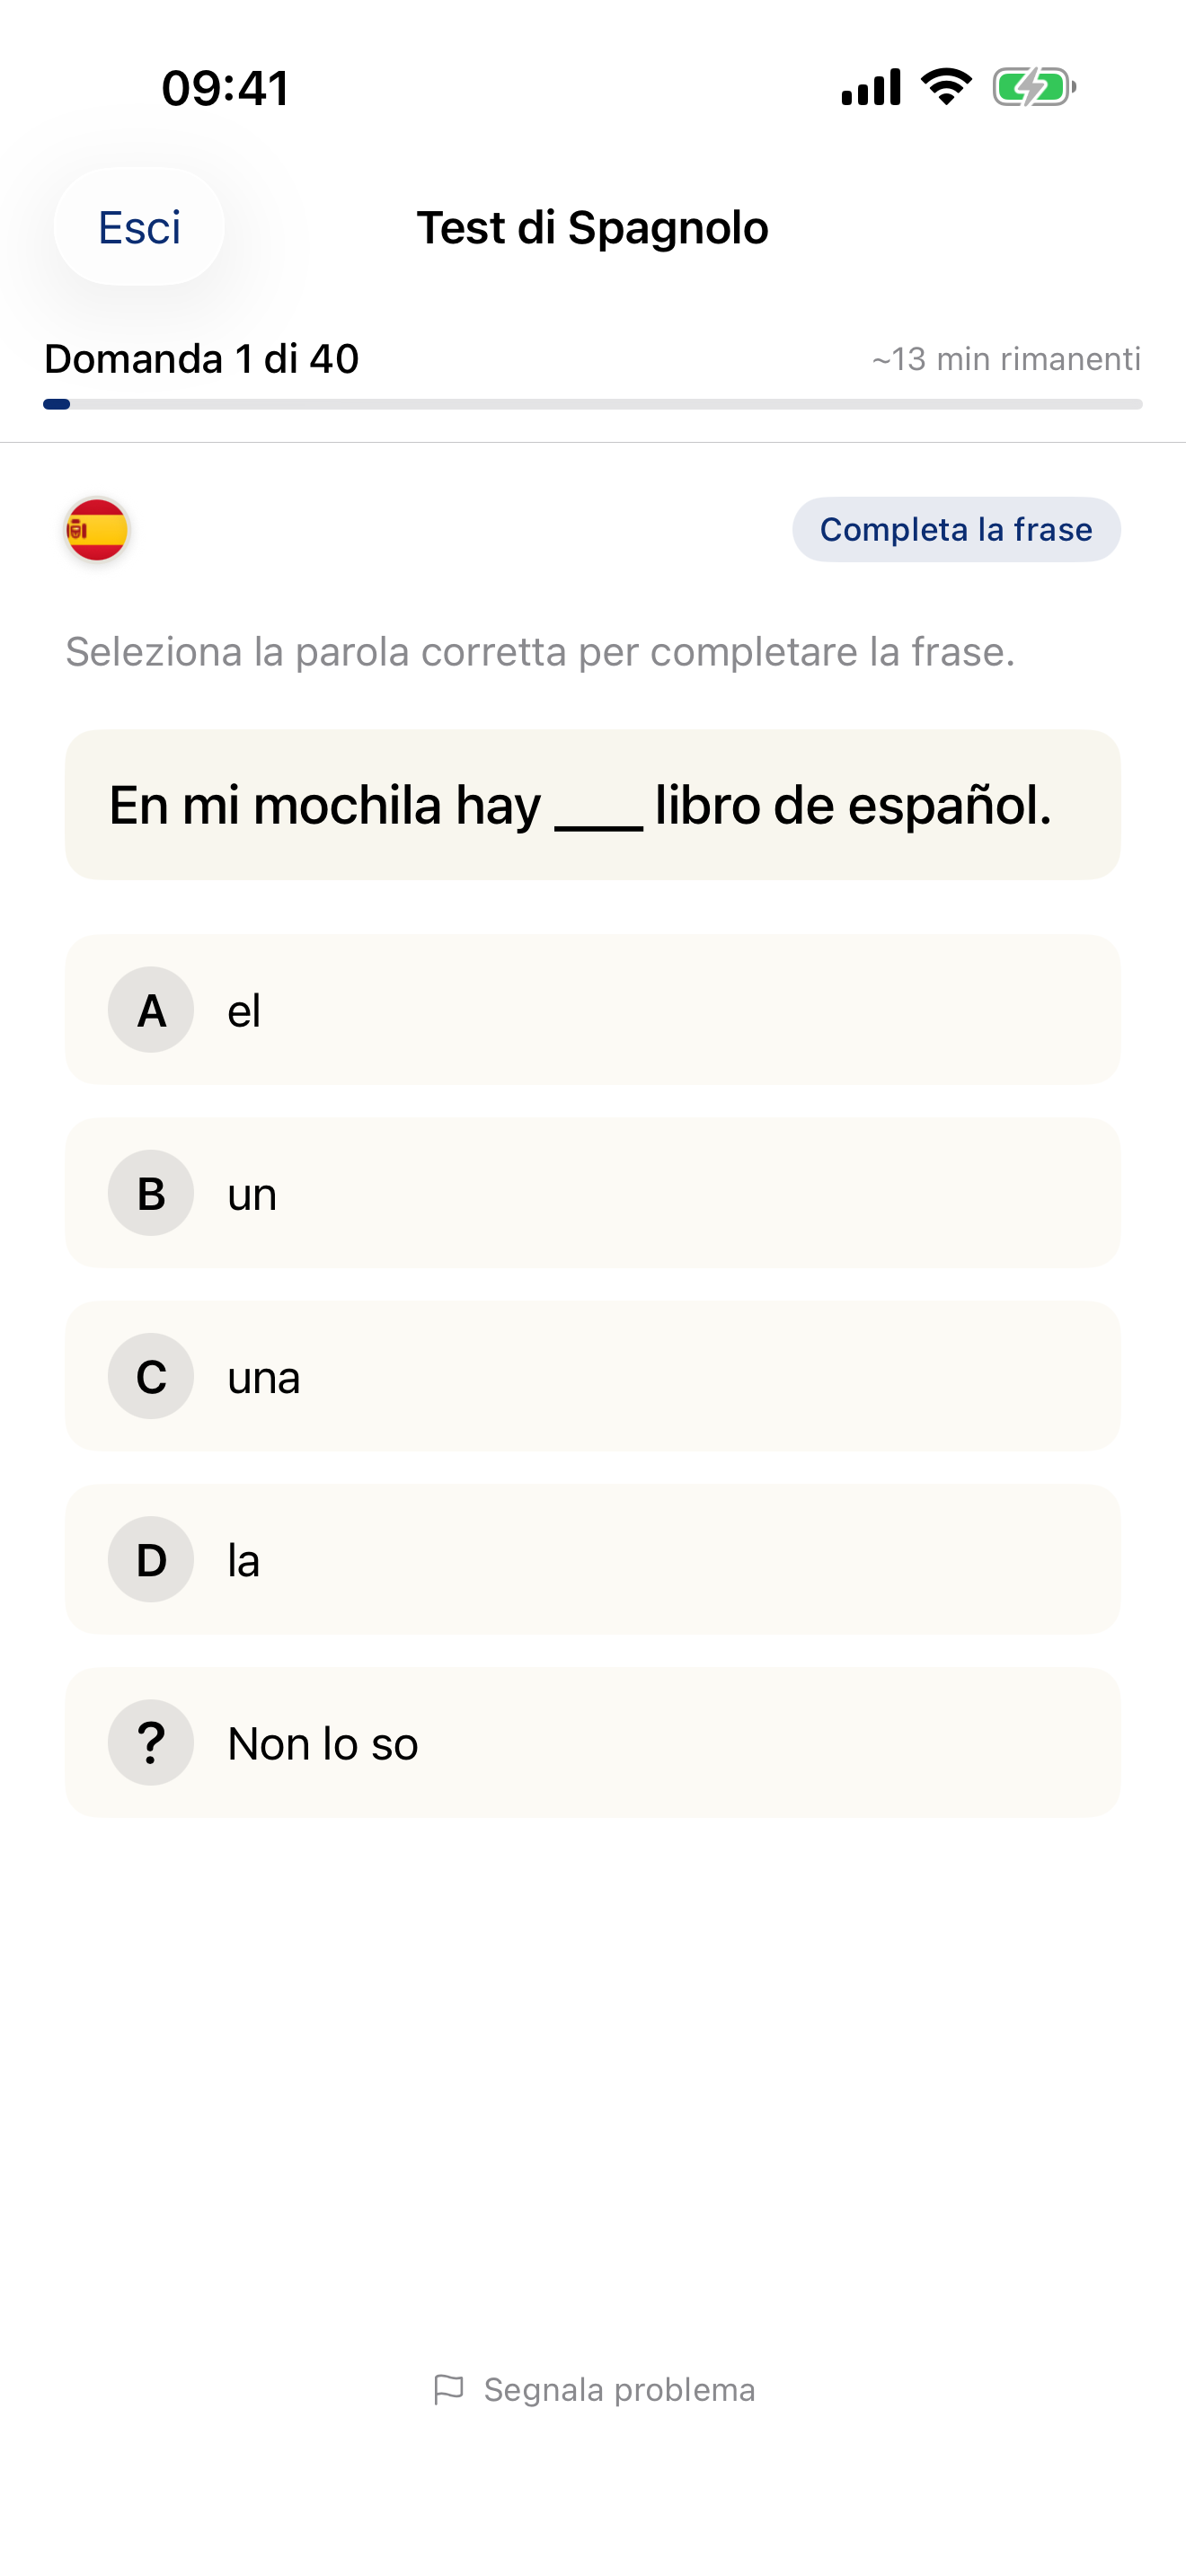Choose the "Non lo so" option
Screen dimensions: 1186x2576
pos(592,1743)
